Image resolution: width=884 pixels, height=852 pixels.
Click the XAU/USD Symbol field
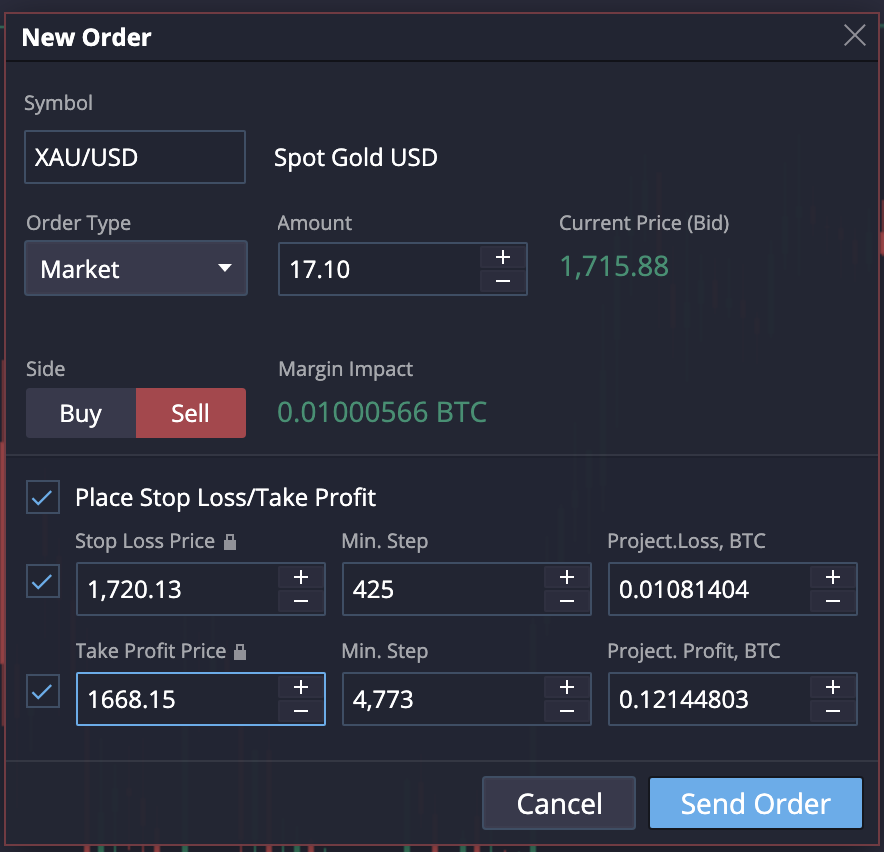click(135, 158)
